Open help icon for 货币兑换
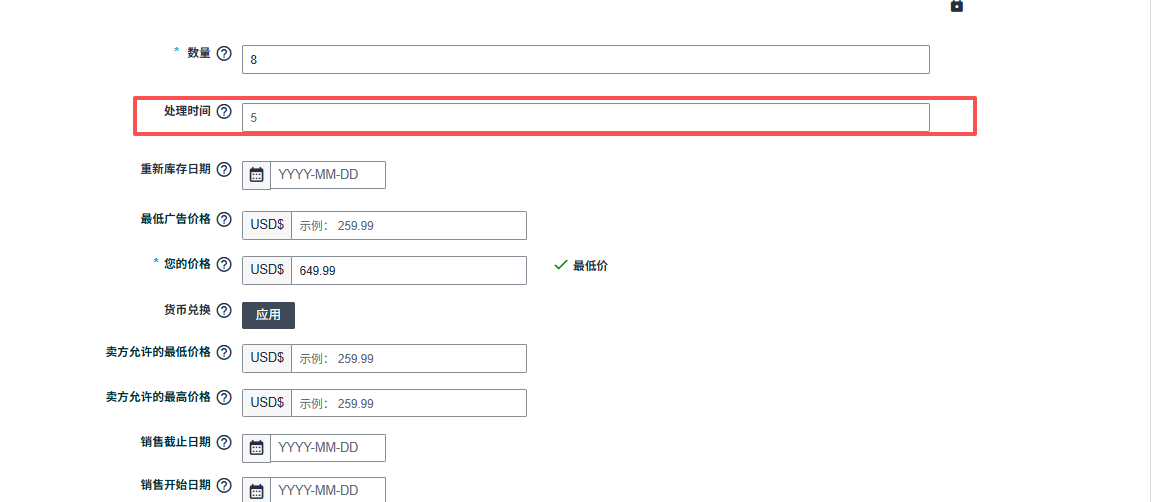The height and width of the screenshot is (502, 1151). point(224,310)
